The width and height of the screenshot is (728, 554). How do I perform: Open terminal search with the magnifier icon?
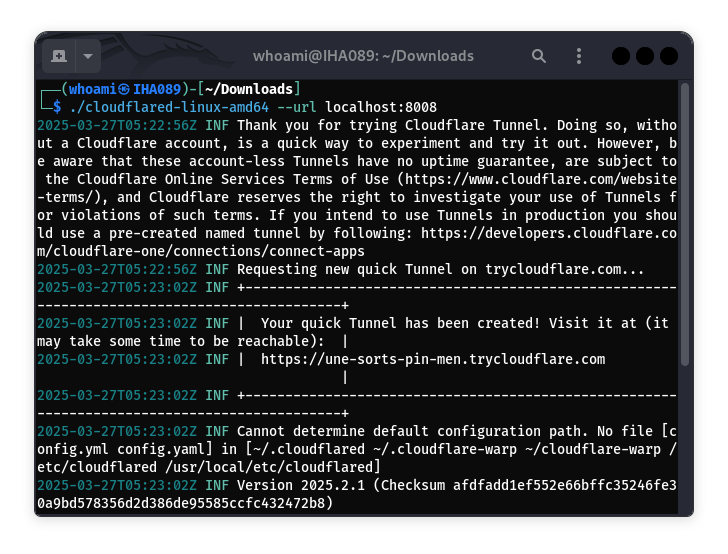[x=539, y=56]
